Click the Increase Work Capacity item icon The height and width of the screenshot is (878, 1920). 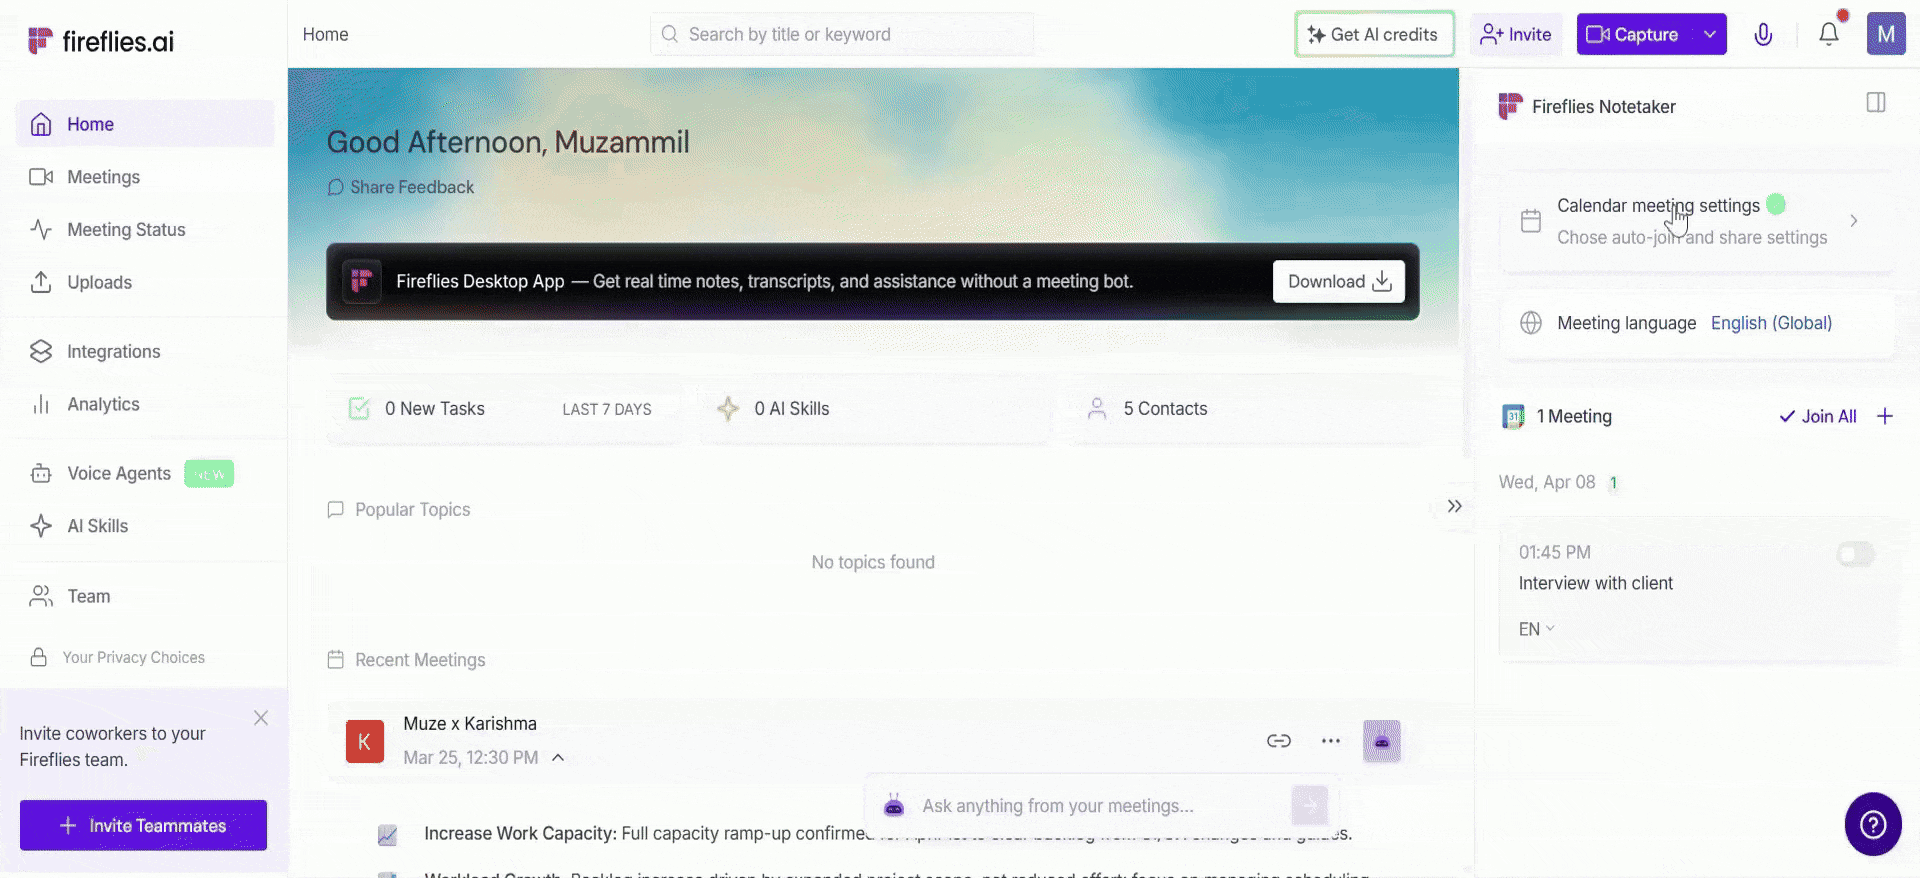[x=387, y=835]
